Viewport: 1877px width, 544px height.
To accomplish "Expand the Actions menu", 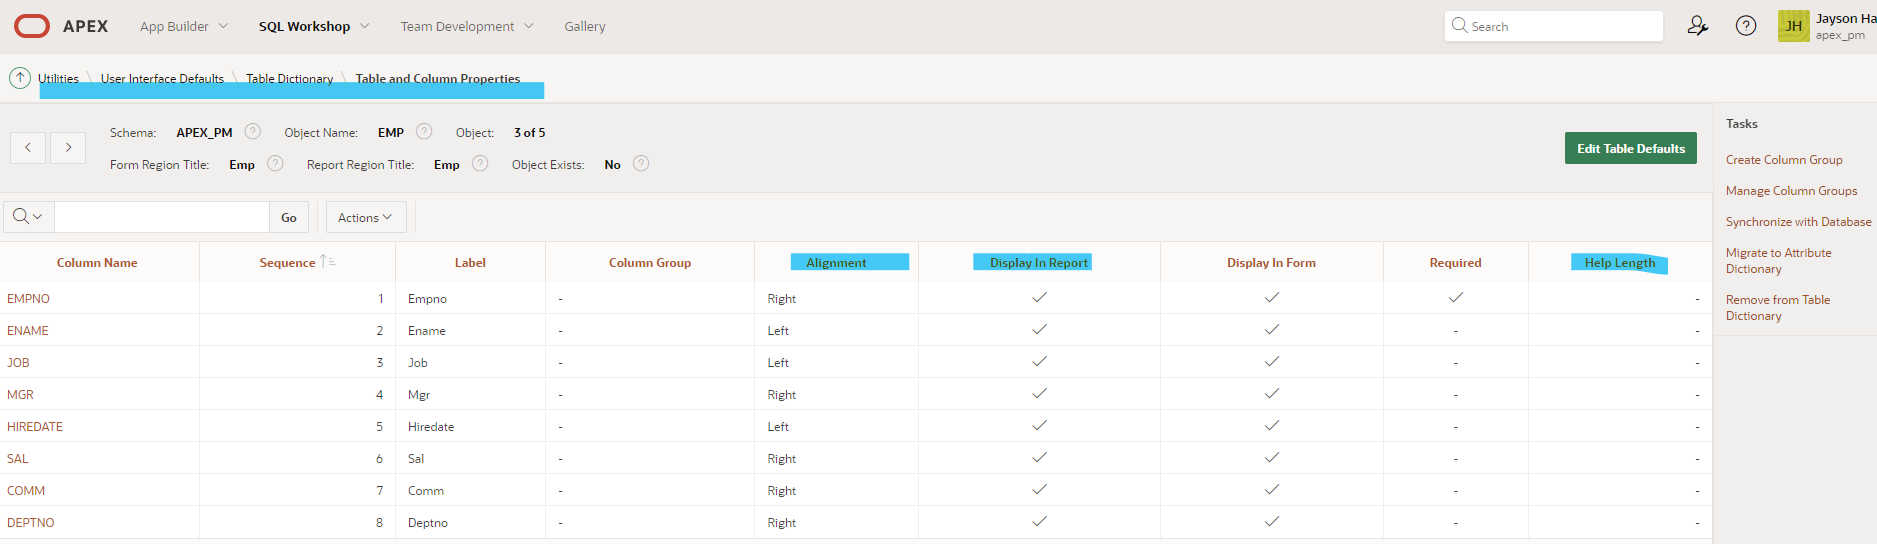I will (x=365, y=217).
